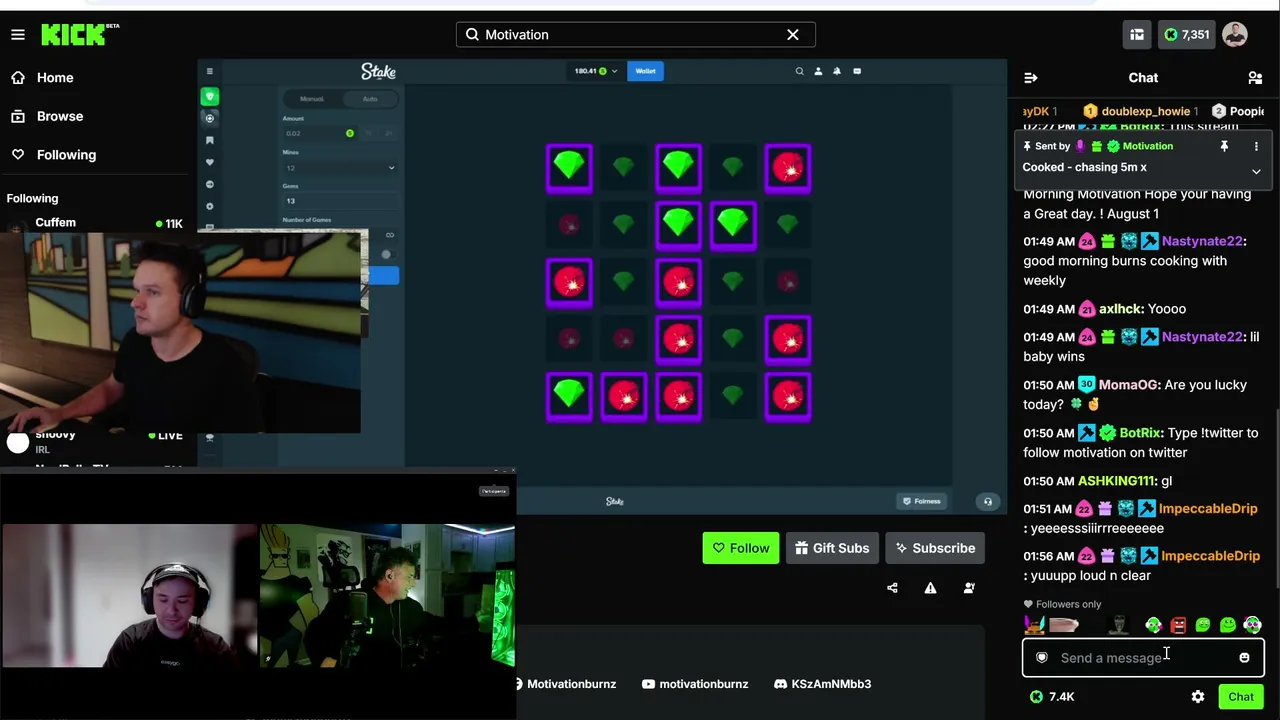Follow the Motivation channel
The height and width of the screenshot is (720, 1280).
(x=740, y=548)
